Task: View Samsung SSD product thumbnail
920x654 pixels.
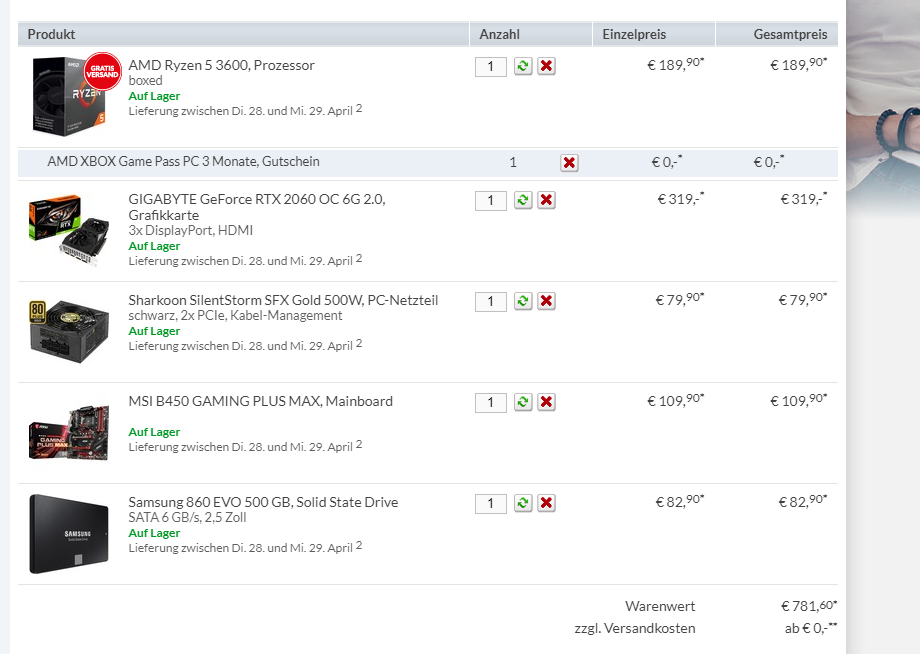Action: pos(69,534)
